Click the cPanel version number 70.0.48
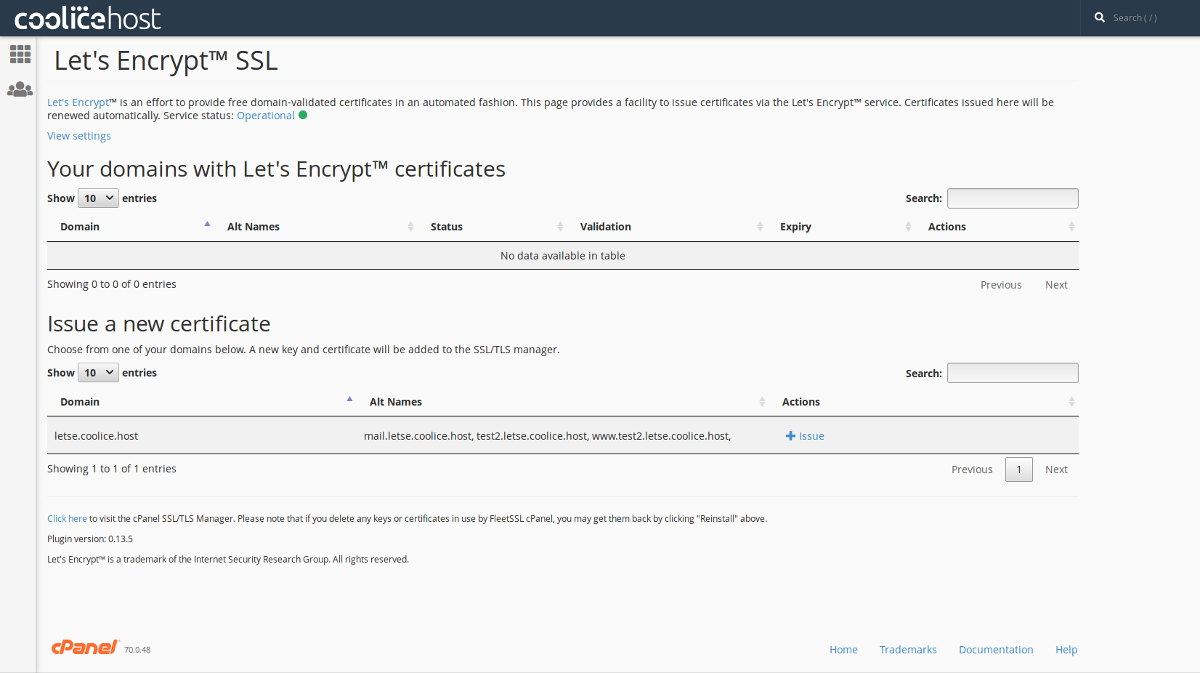The width and height of the screenshot is (1200, 673). 137,650
